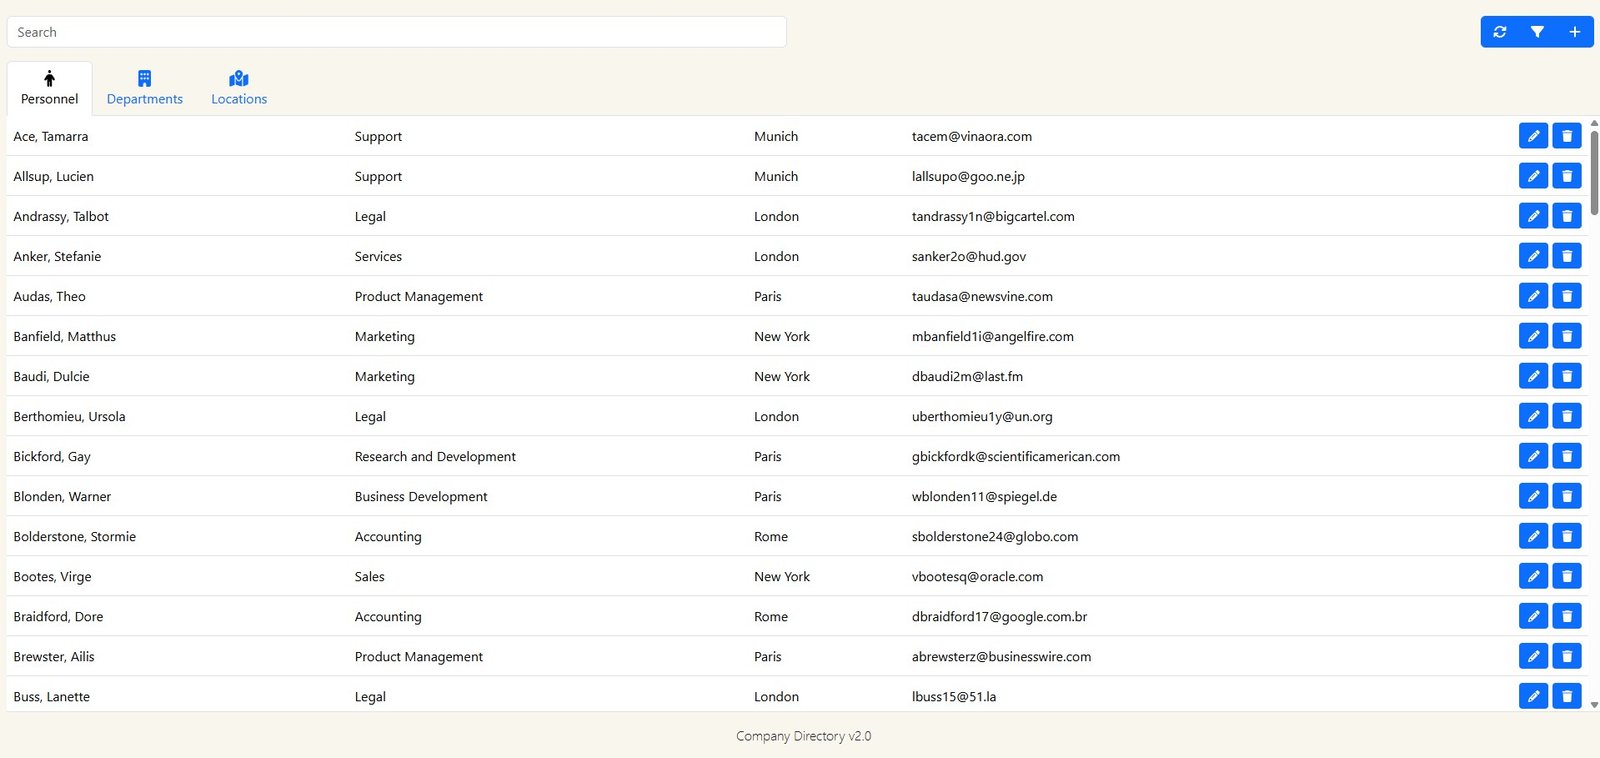Delete Lucien Allsup using trash icon
Screen dimensions: 1600x758
(1567, 176)
